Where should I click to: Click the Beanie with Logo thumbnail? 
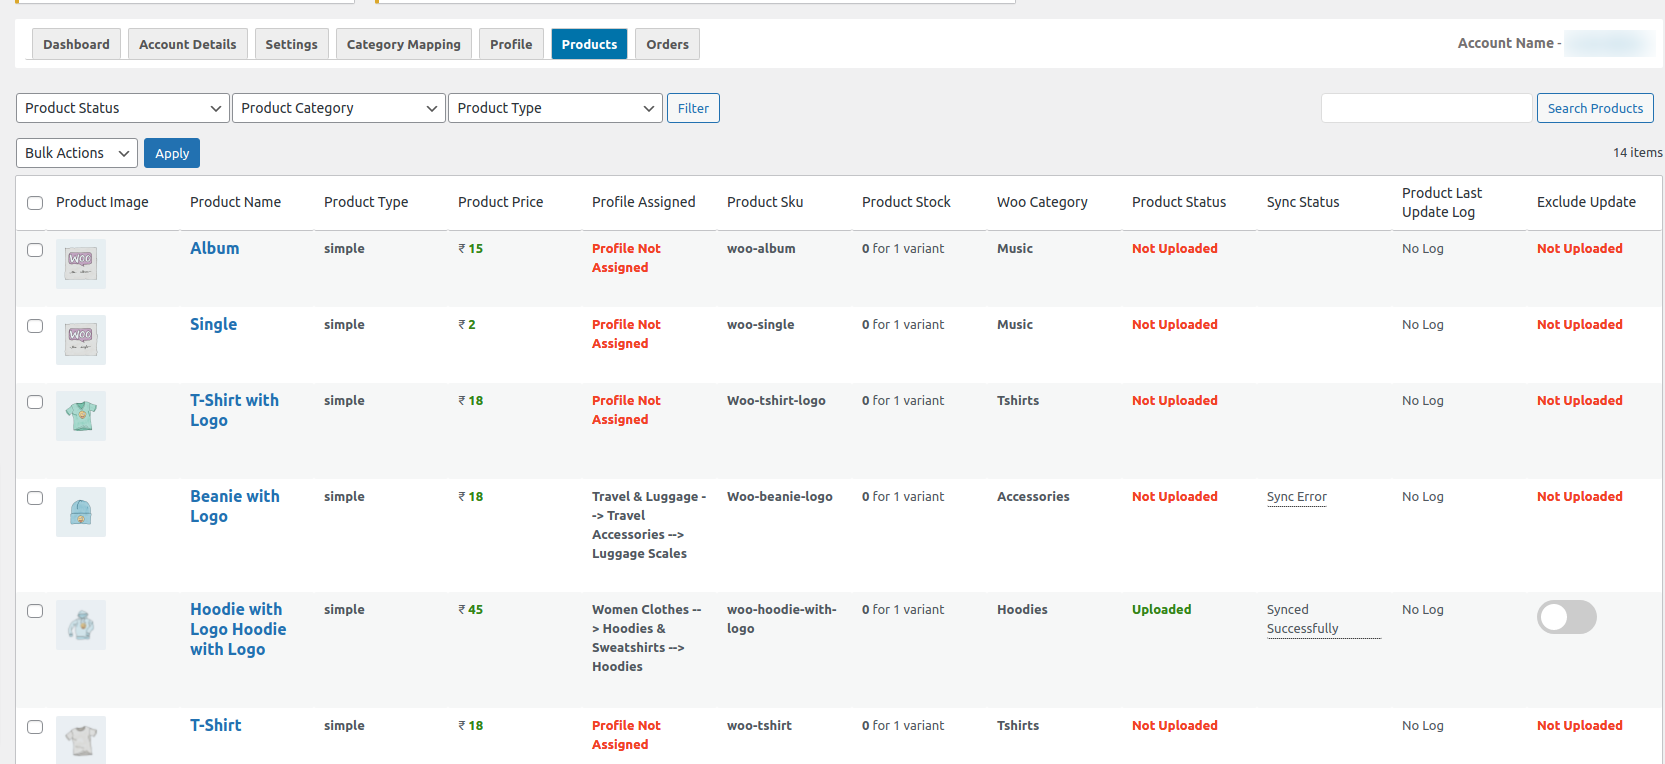tap(81, 512)
